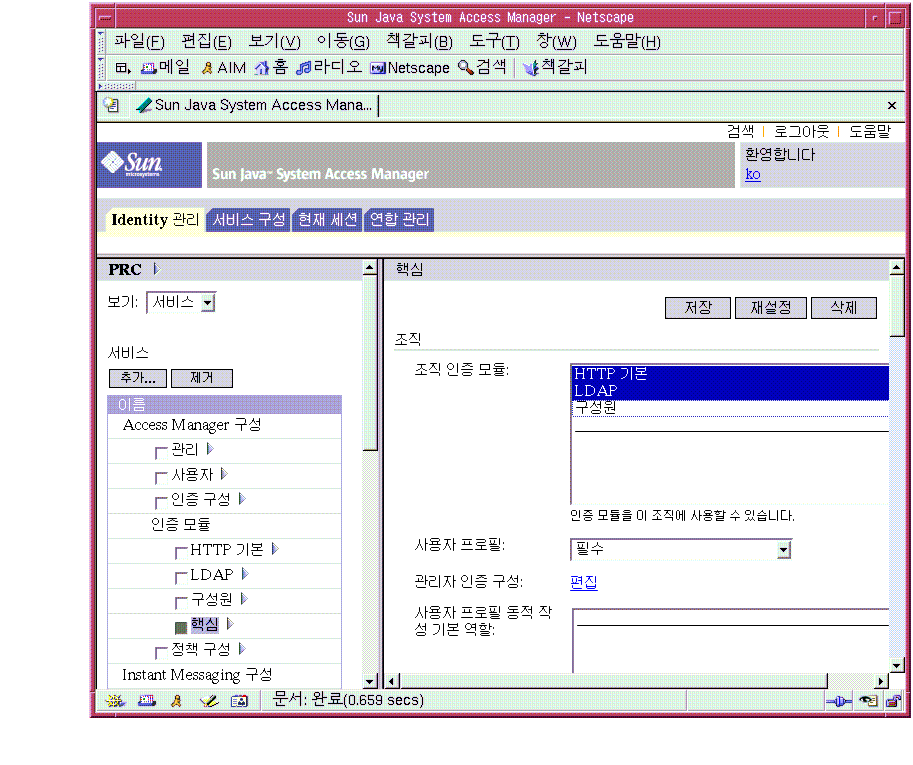Open the AIM toolbar shortcut
The width and height of the screenshot is (913, 765).
pyautogui.click(x=224, y=68)
